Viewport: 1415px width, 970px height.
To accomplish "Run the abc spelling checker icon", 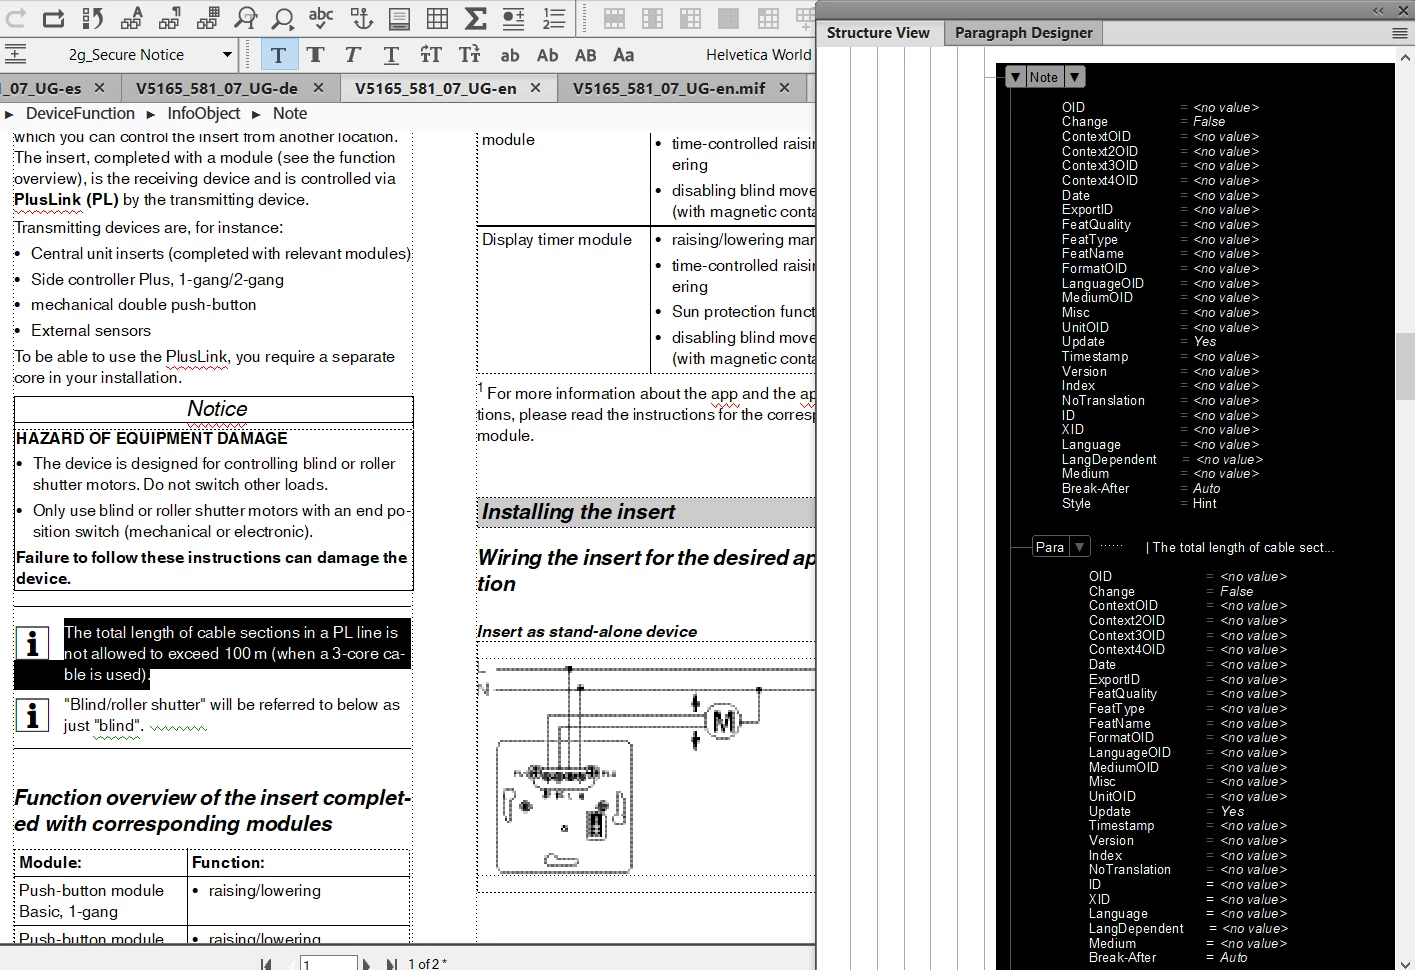I will point(321,17).
